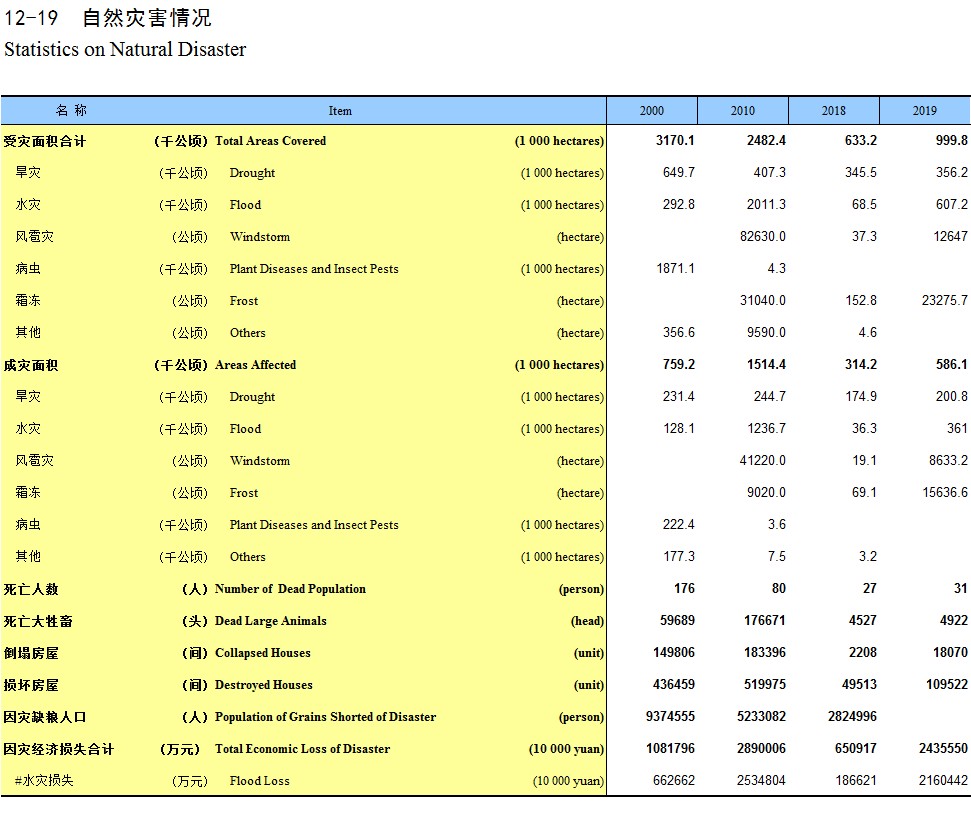This screenshot has width=971, height=829.
Task: Click the flood loss value "662662"
Action: point(674,781)
